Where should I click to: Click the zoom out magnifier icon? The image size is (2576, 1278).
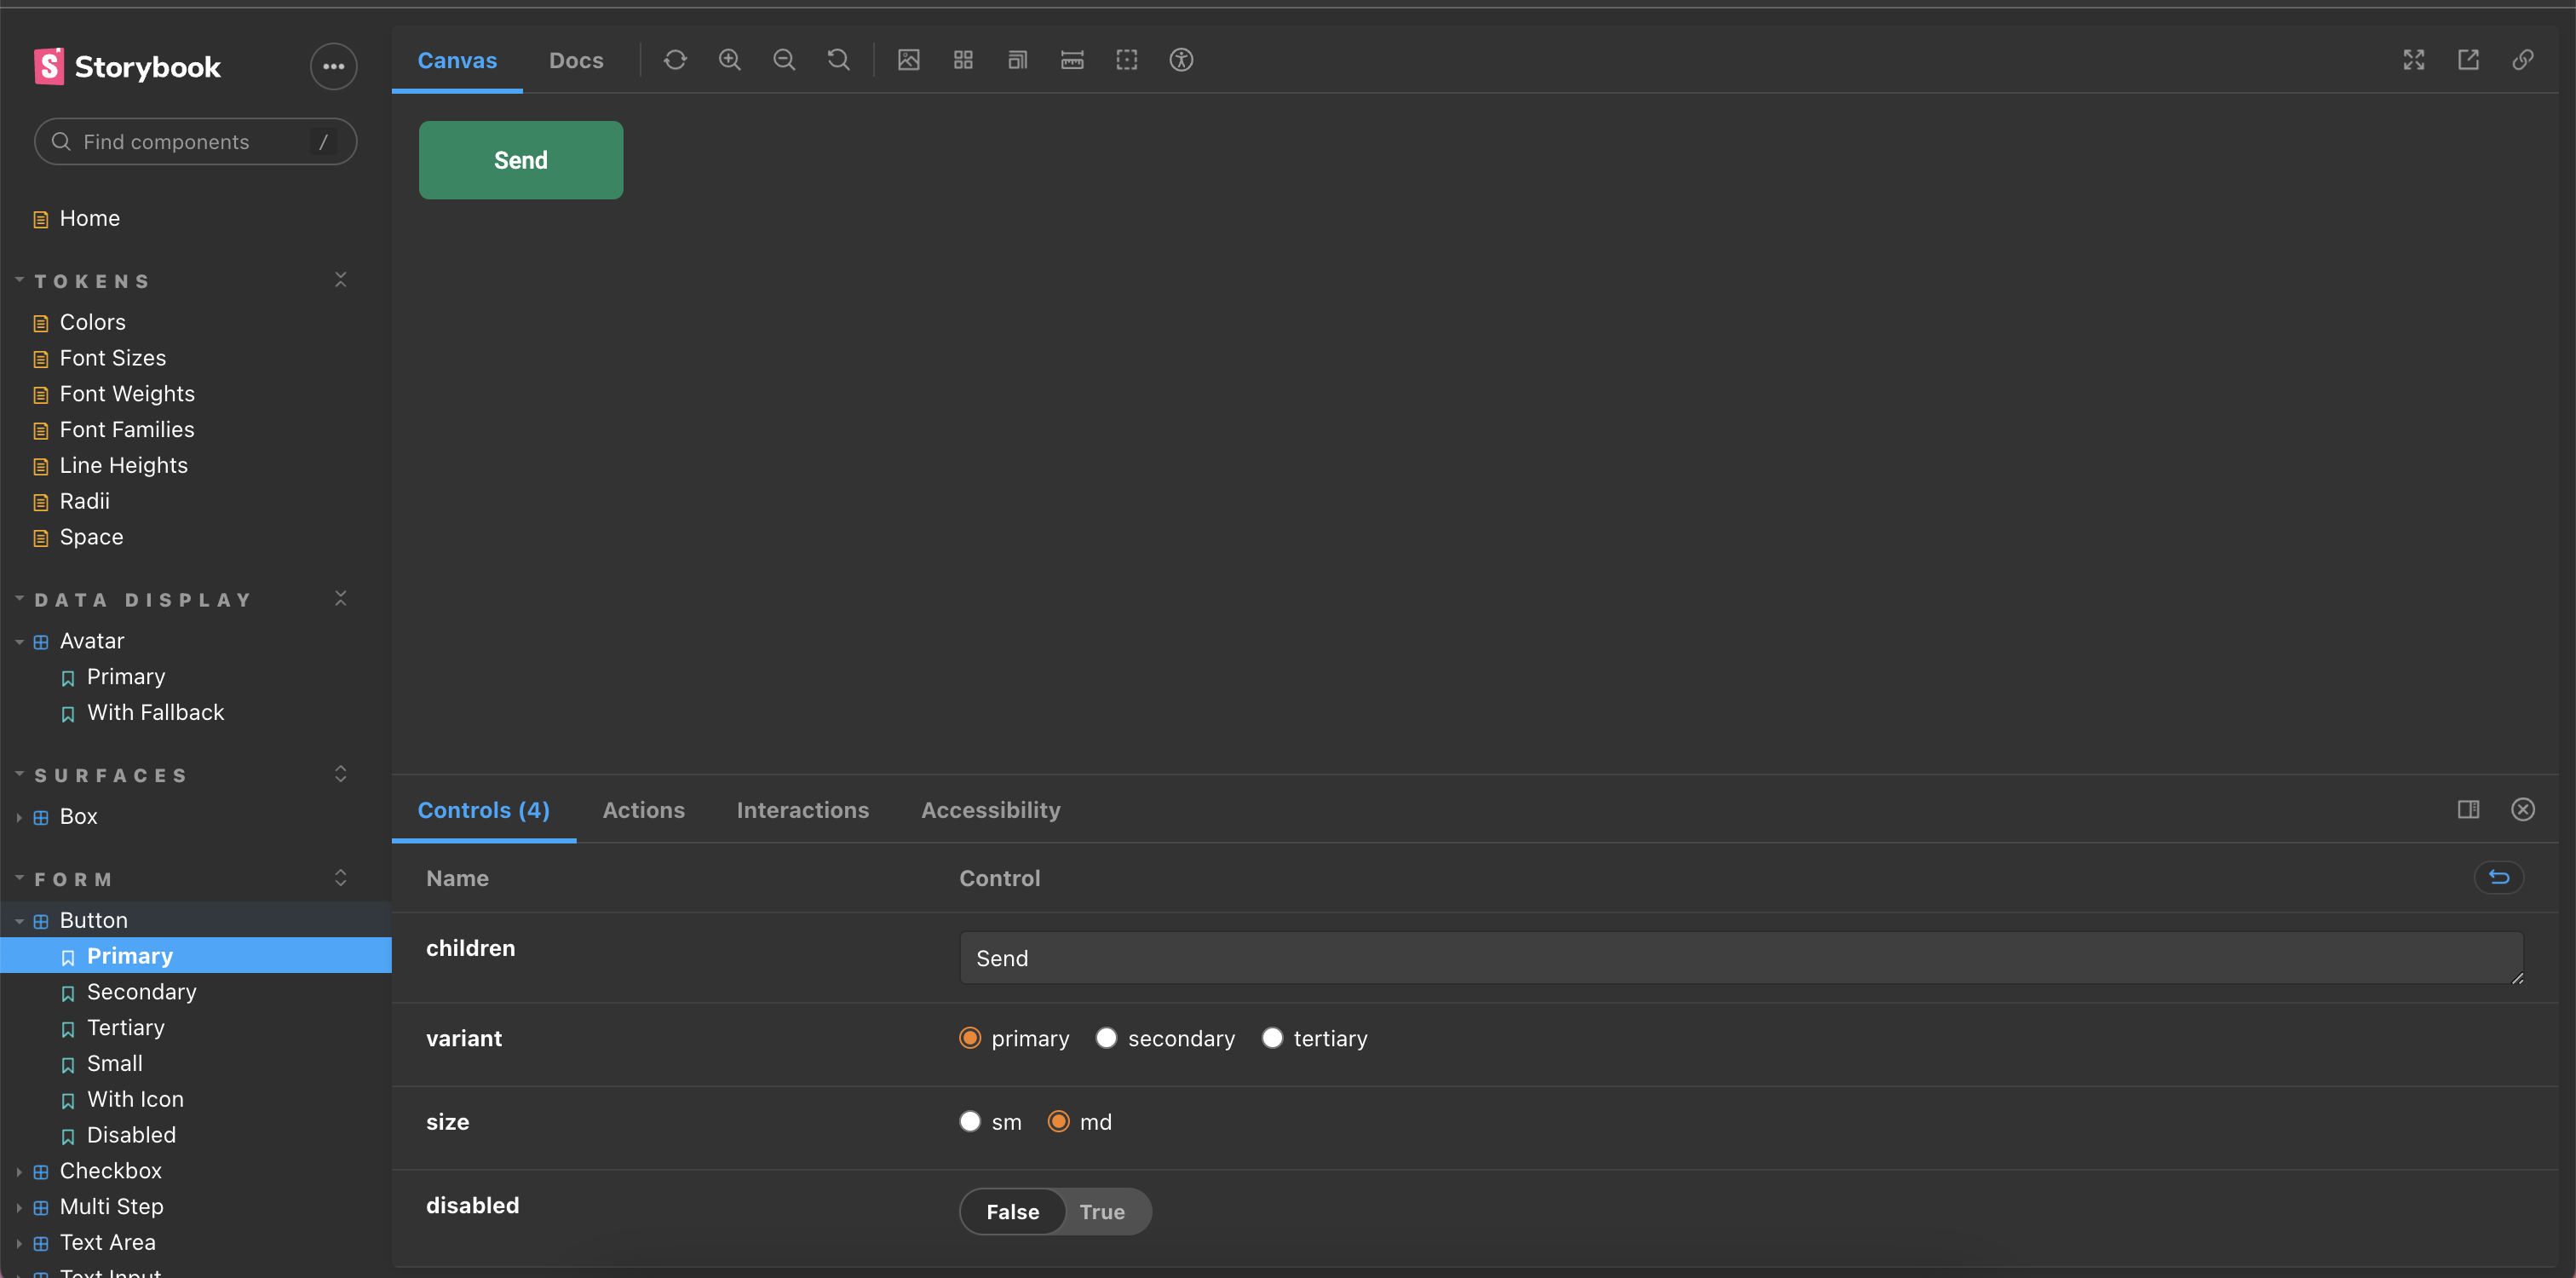coord(784,60)
